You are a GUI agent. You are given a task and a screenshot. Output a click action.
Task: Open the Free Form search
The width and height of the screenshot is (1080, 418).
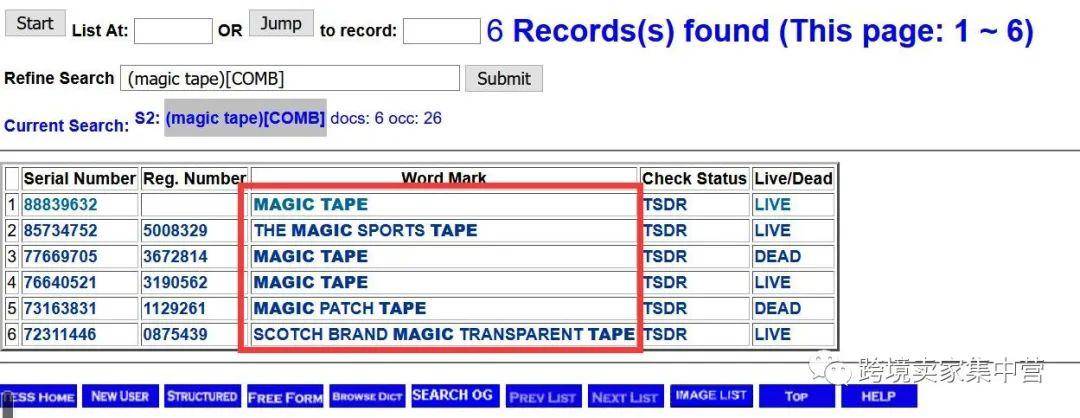click(x=285, y=398)
